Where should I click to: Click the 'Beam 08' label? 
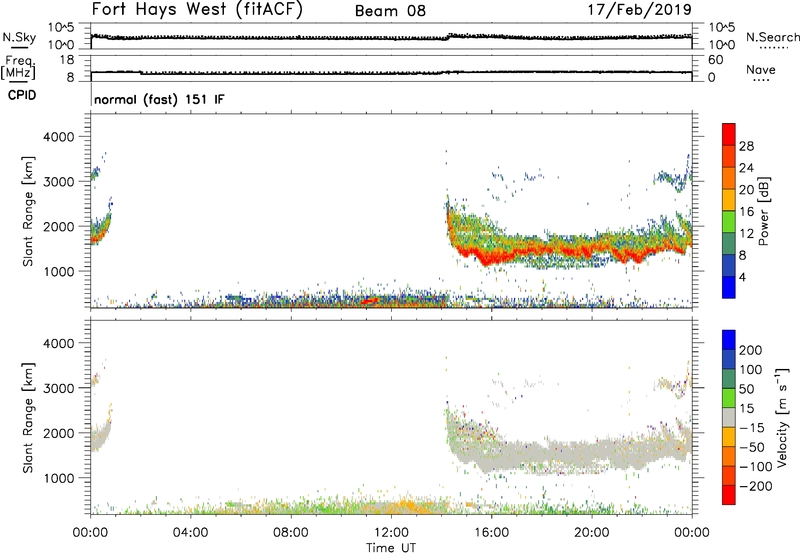pos(390,11)
